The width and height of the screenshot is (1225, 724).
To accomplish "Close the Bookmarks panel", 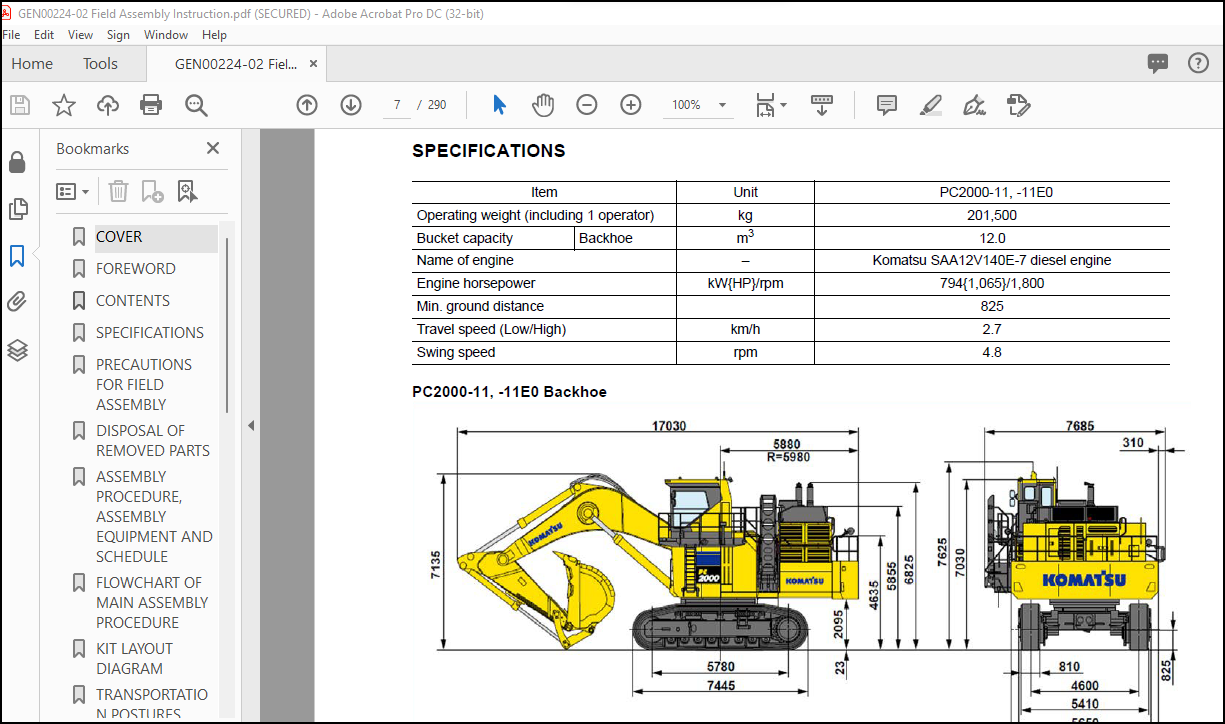I will tap(212, 148).
